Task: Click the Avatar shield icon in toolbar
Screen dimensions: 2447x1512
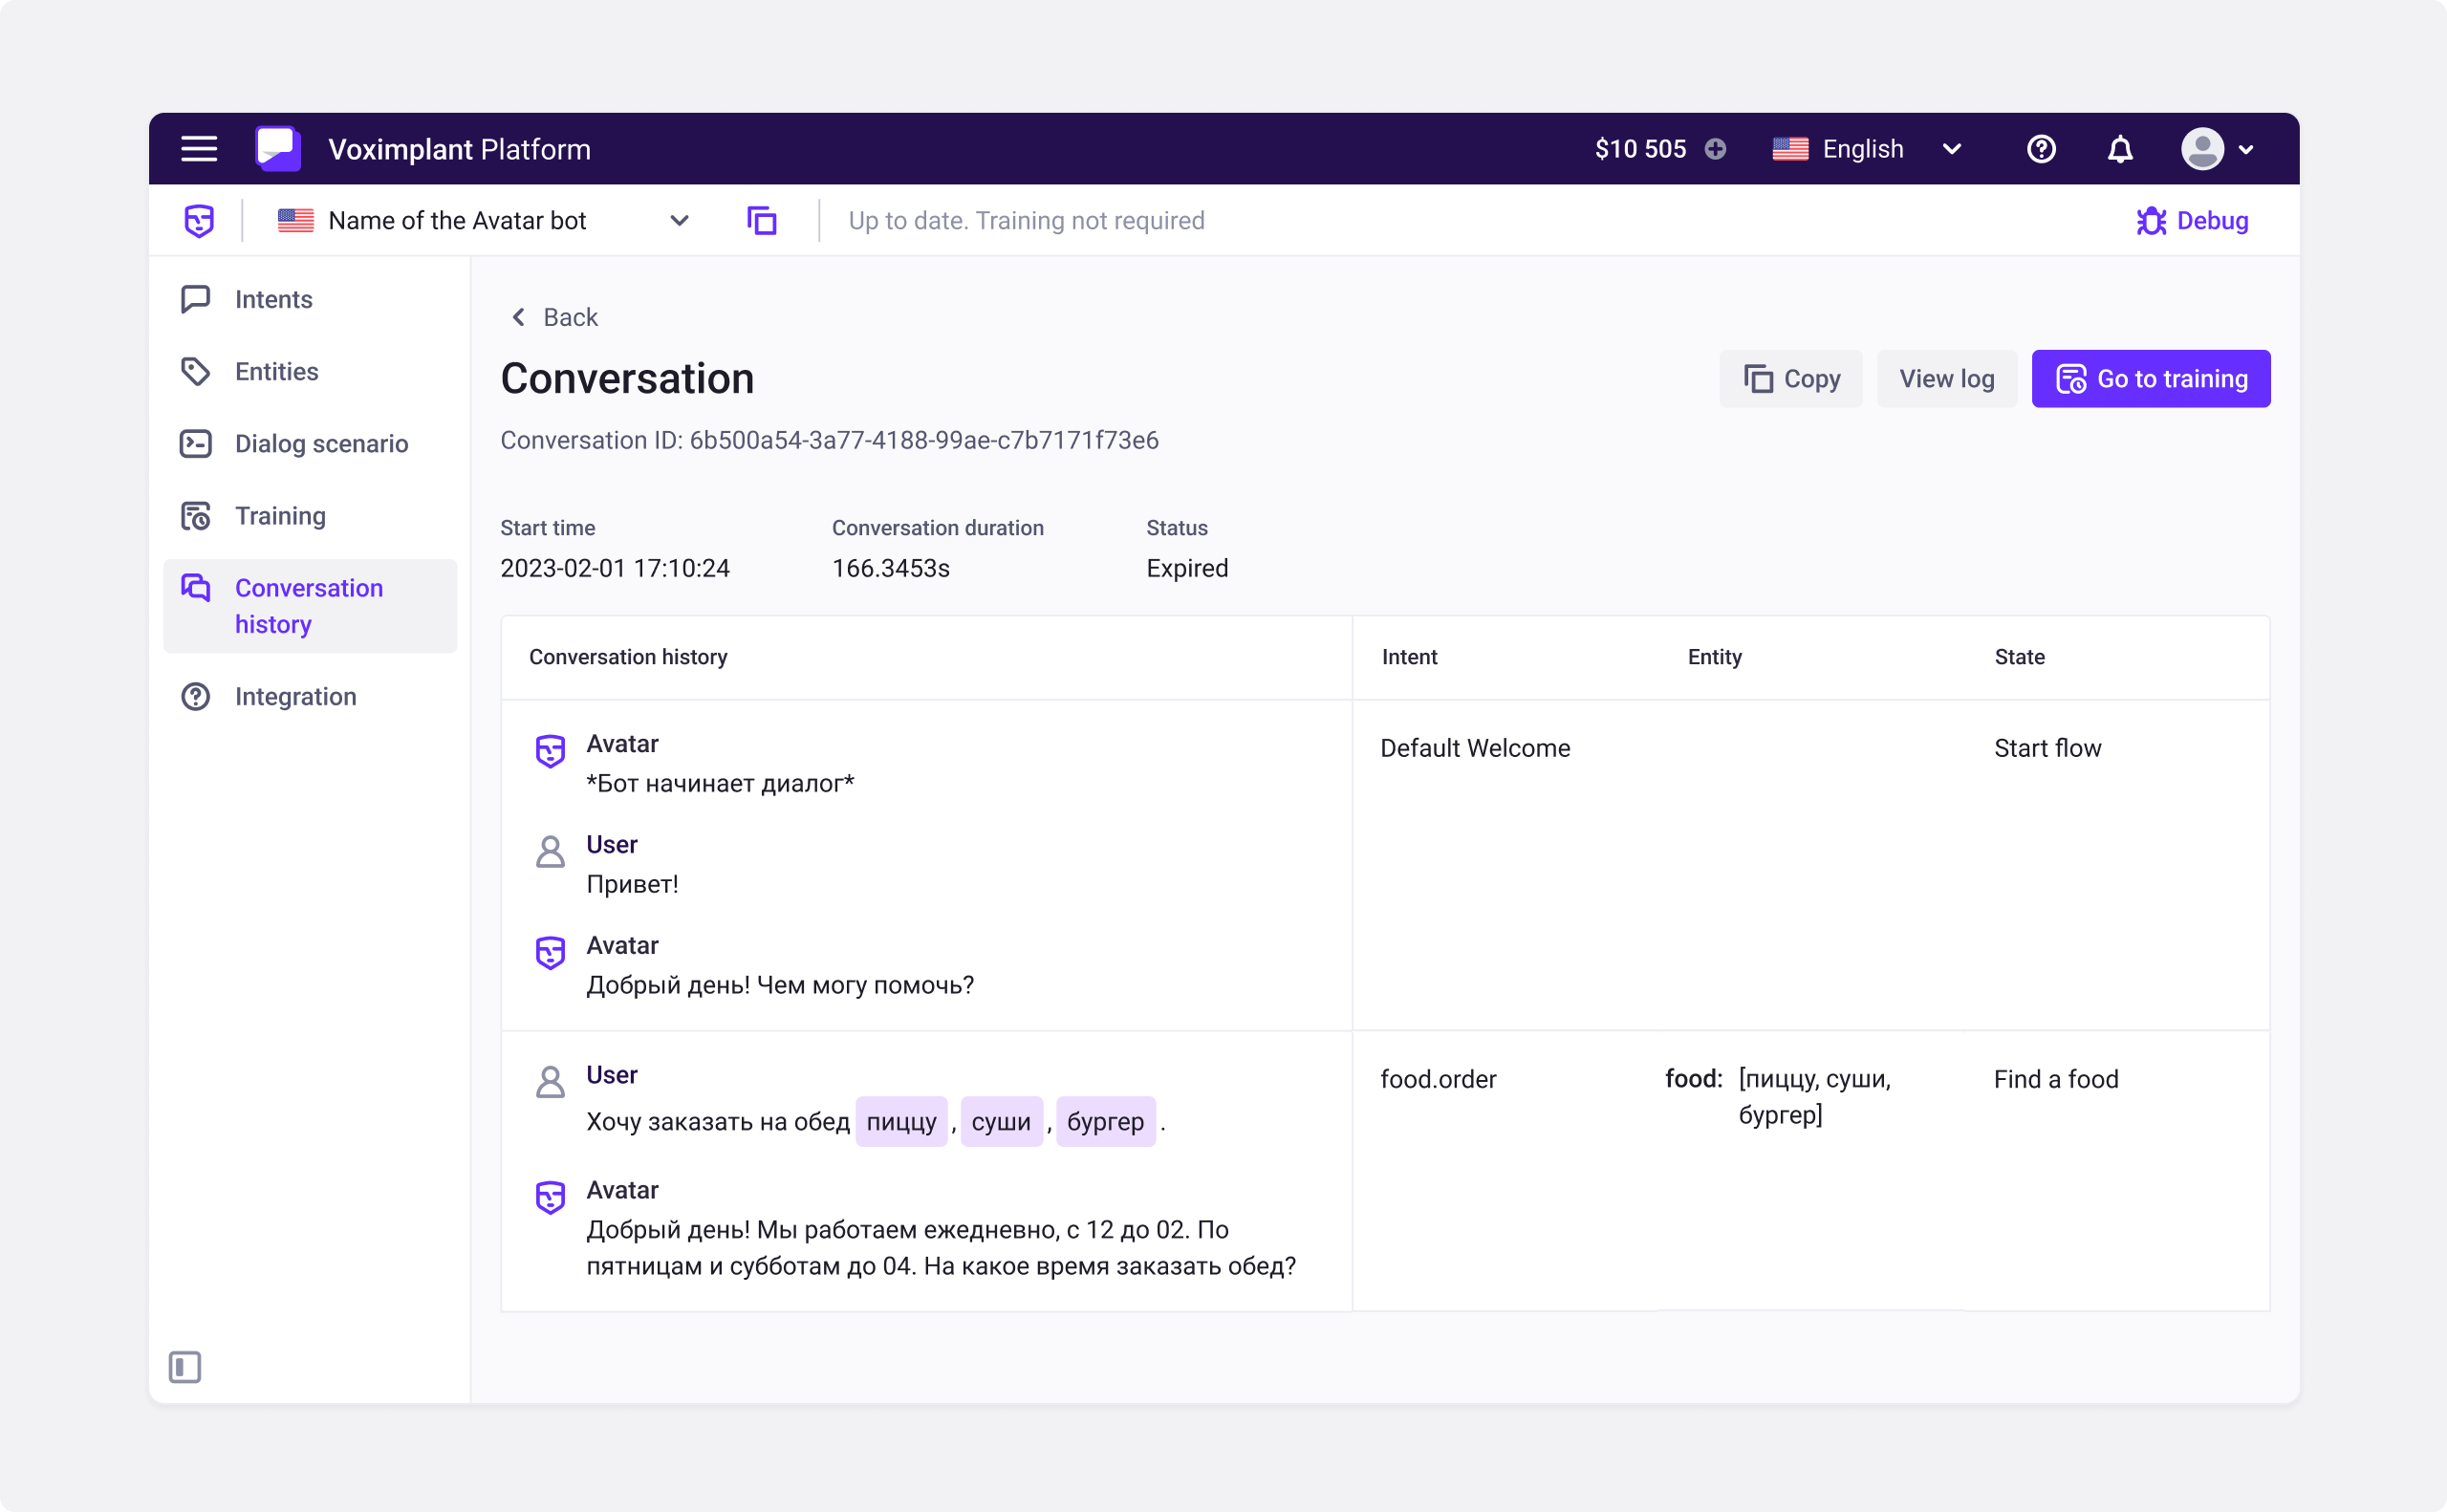Action: [199, 220]
